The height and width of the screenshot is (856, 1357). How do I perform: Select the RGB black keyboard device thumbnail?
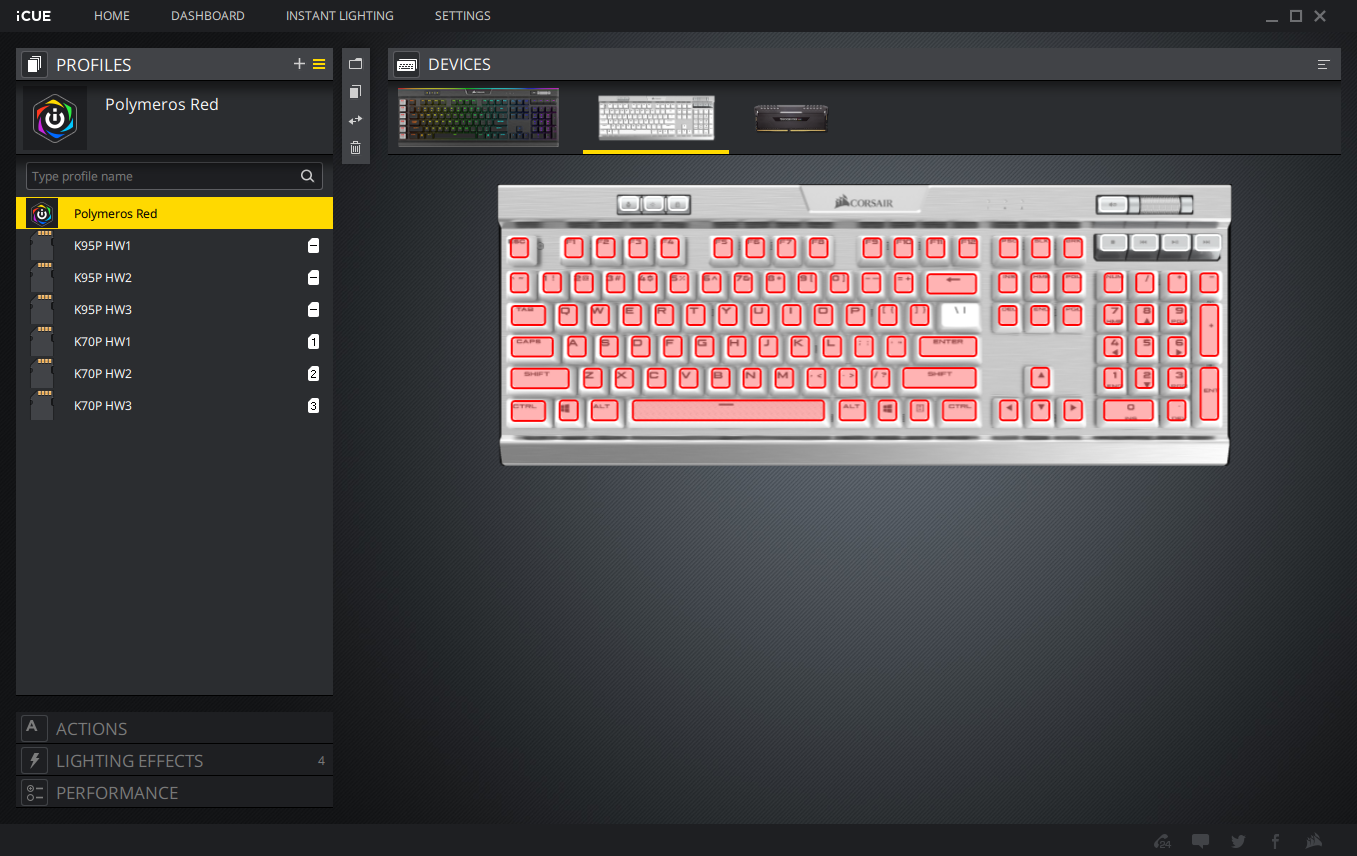(478, 118)
